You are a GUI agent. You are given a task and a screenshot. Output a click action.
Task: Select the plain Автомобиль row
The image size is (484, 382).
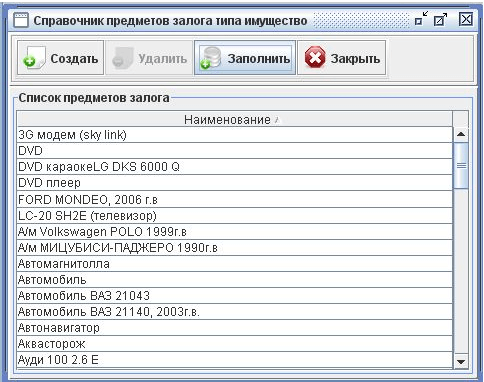tap(235, 279)
